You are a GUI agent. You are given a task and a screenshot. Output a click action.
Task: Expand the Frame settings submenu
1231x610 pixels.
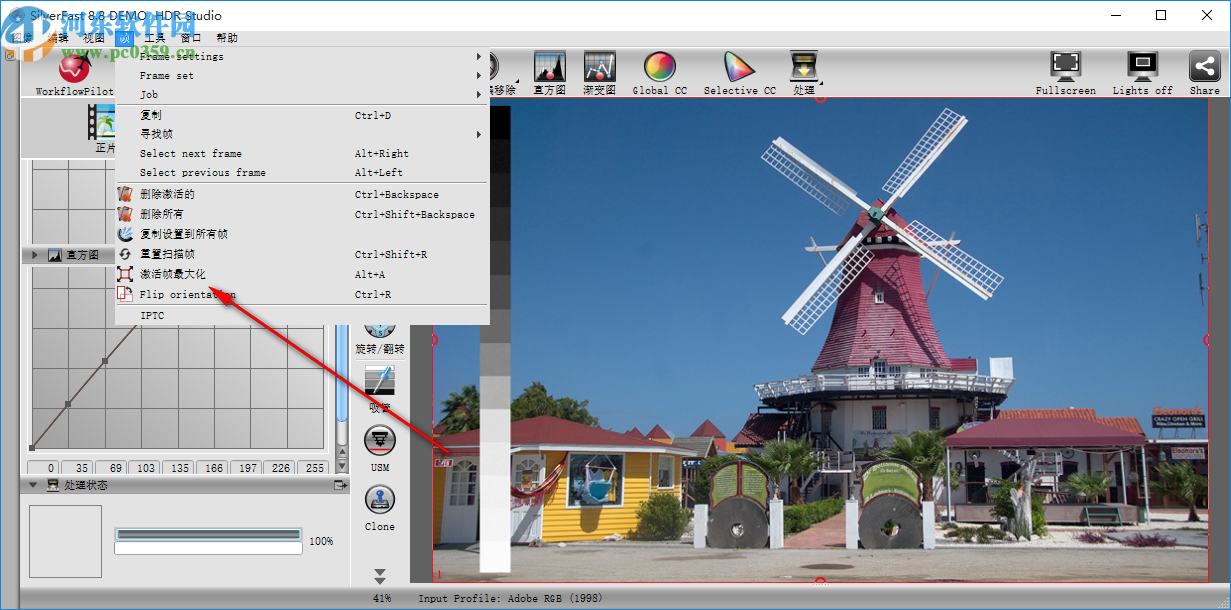coord(200,56)
